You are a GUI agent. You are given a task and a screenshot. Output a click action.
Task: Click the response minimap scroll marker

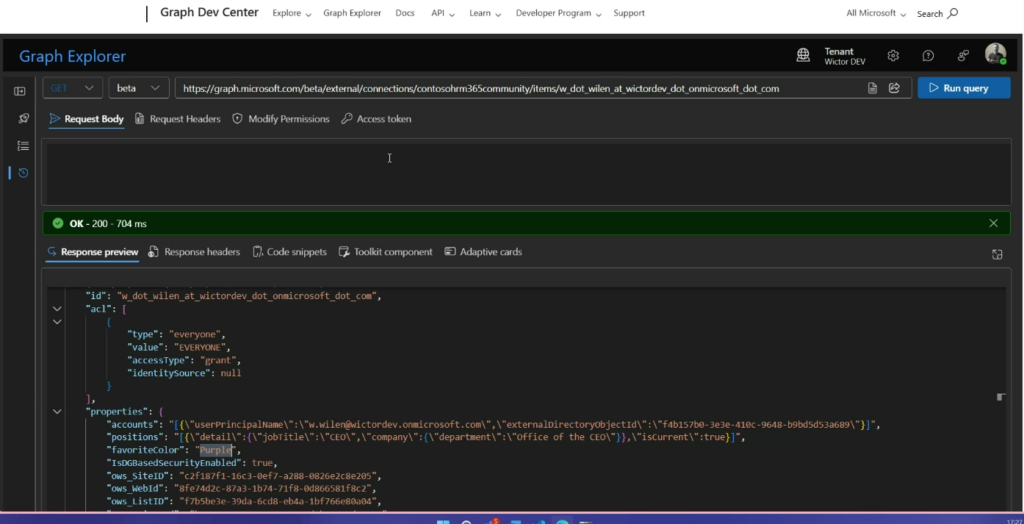(x=1000, y=397)
